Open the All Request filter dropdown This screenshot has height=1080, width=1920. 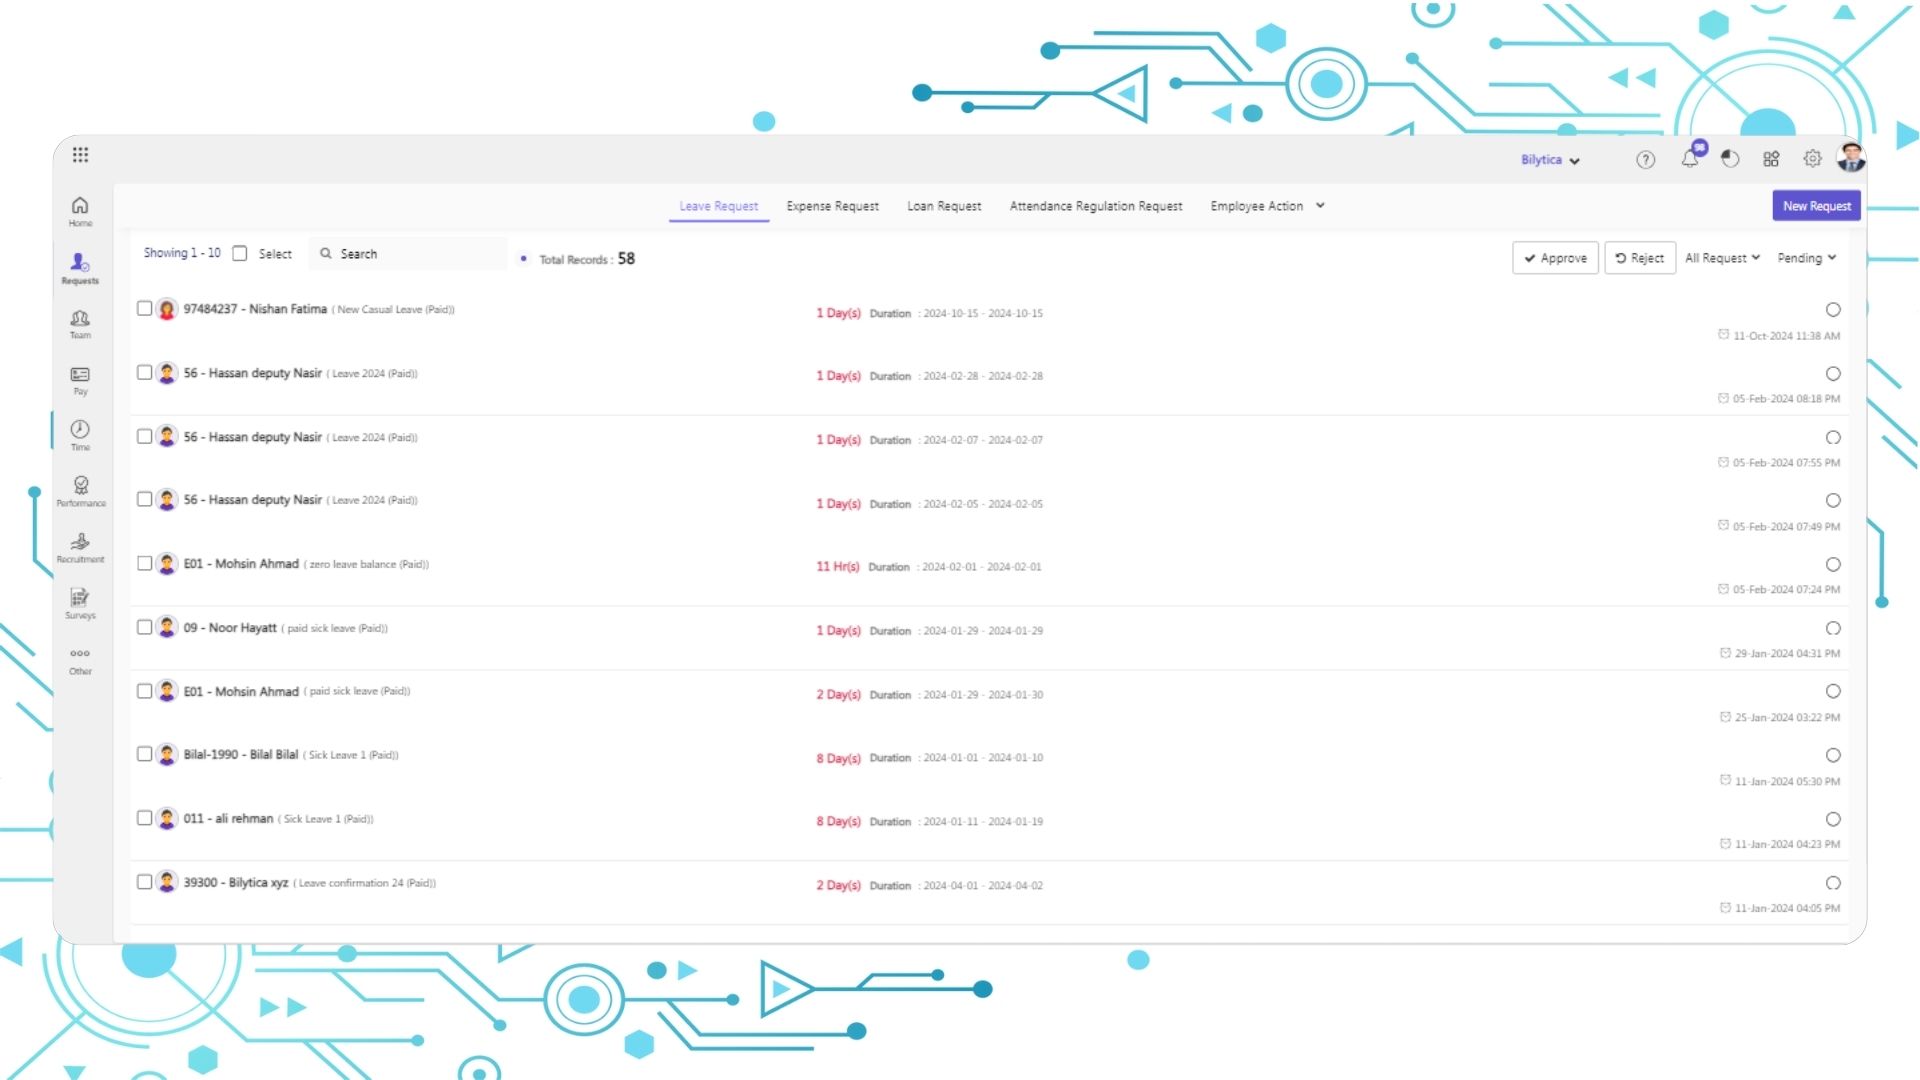[1721, 257]
